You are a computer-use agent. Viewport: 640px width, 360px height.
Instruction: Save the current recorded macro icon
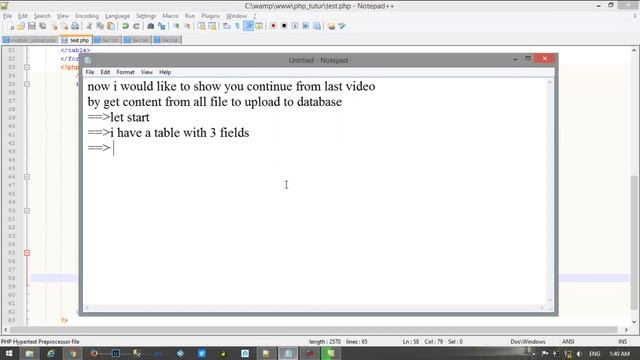[317, 26]
